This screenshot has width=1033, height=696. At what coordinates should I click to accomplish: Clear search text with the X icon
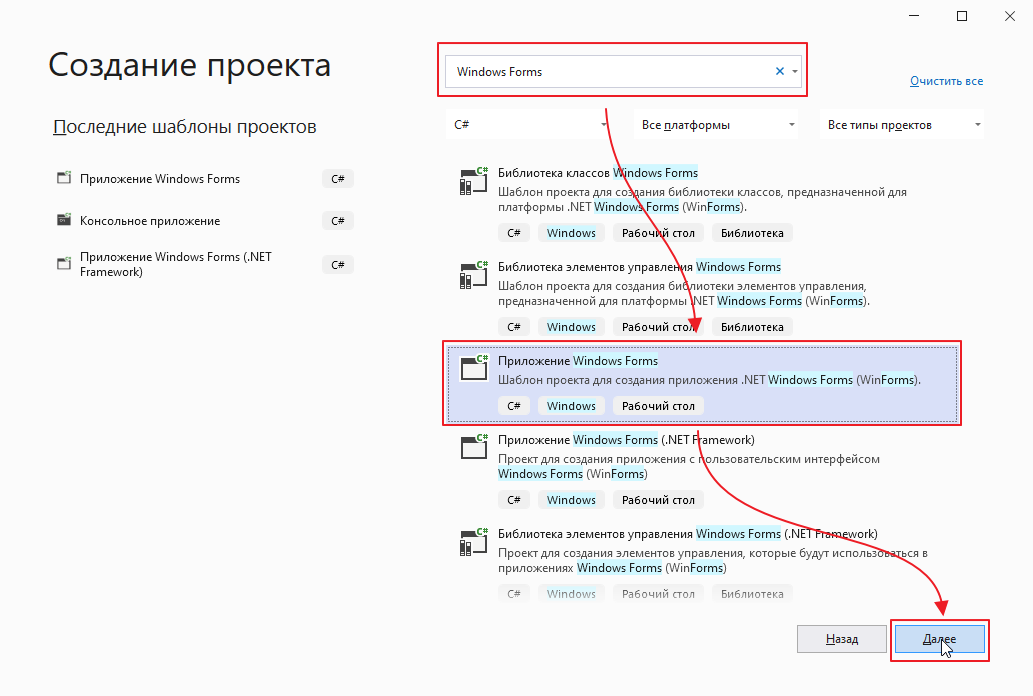click(x=780, y=71)
